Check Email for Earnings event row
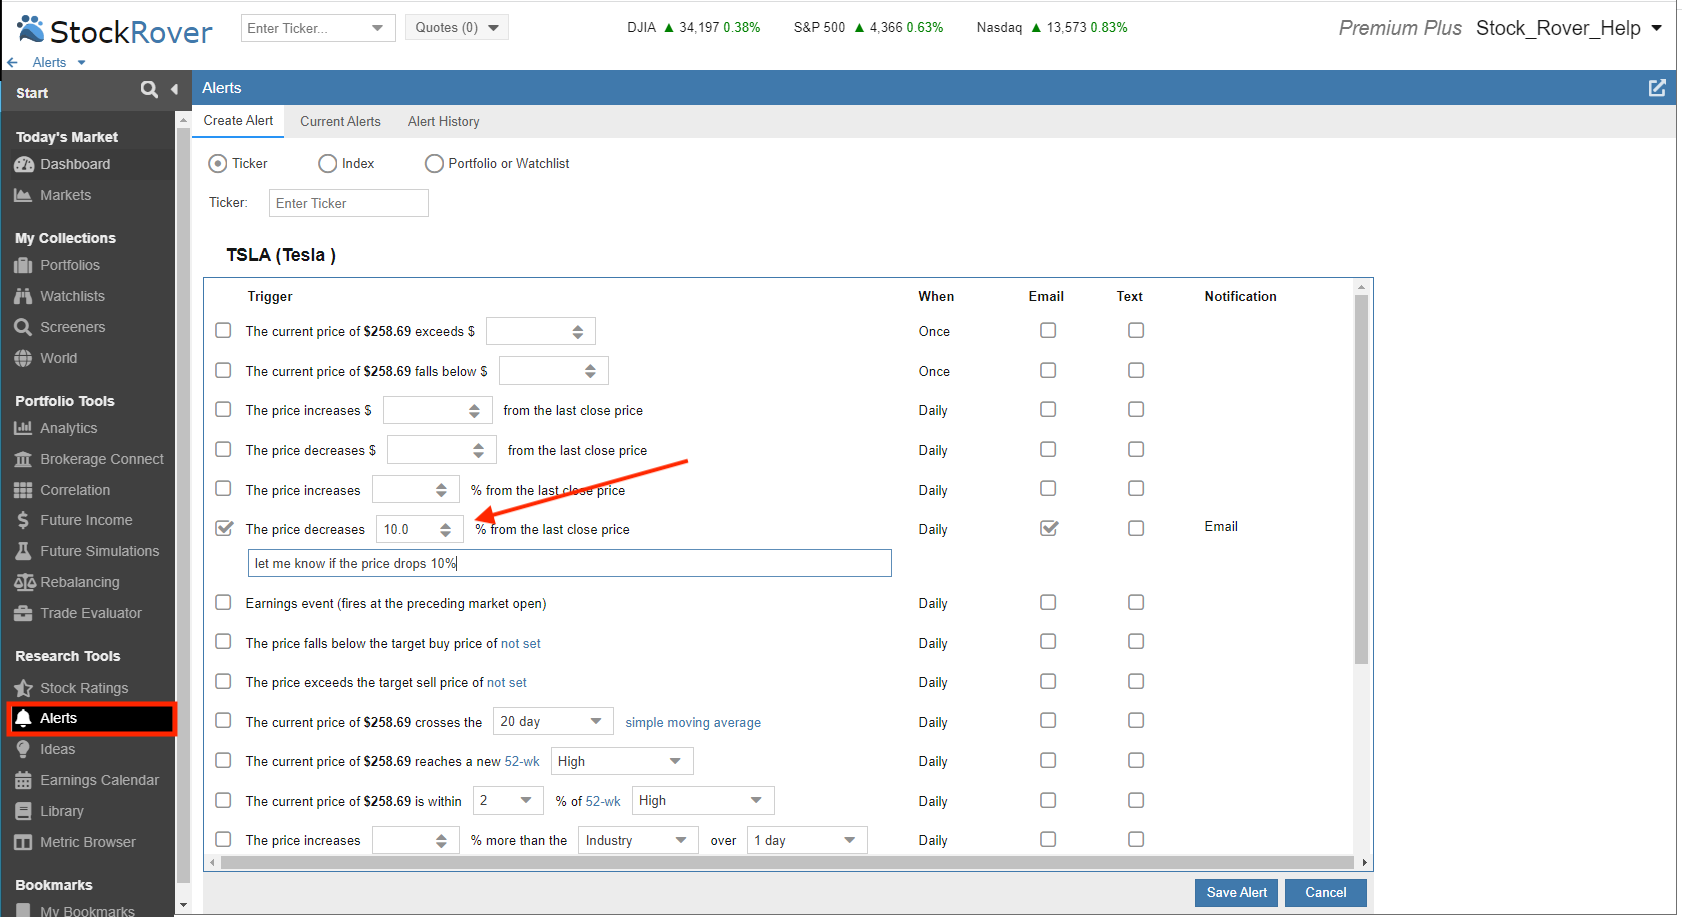The image size is (1682, 917). (1048, 602)
